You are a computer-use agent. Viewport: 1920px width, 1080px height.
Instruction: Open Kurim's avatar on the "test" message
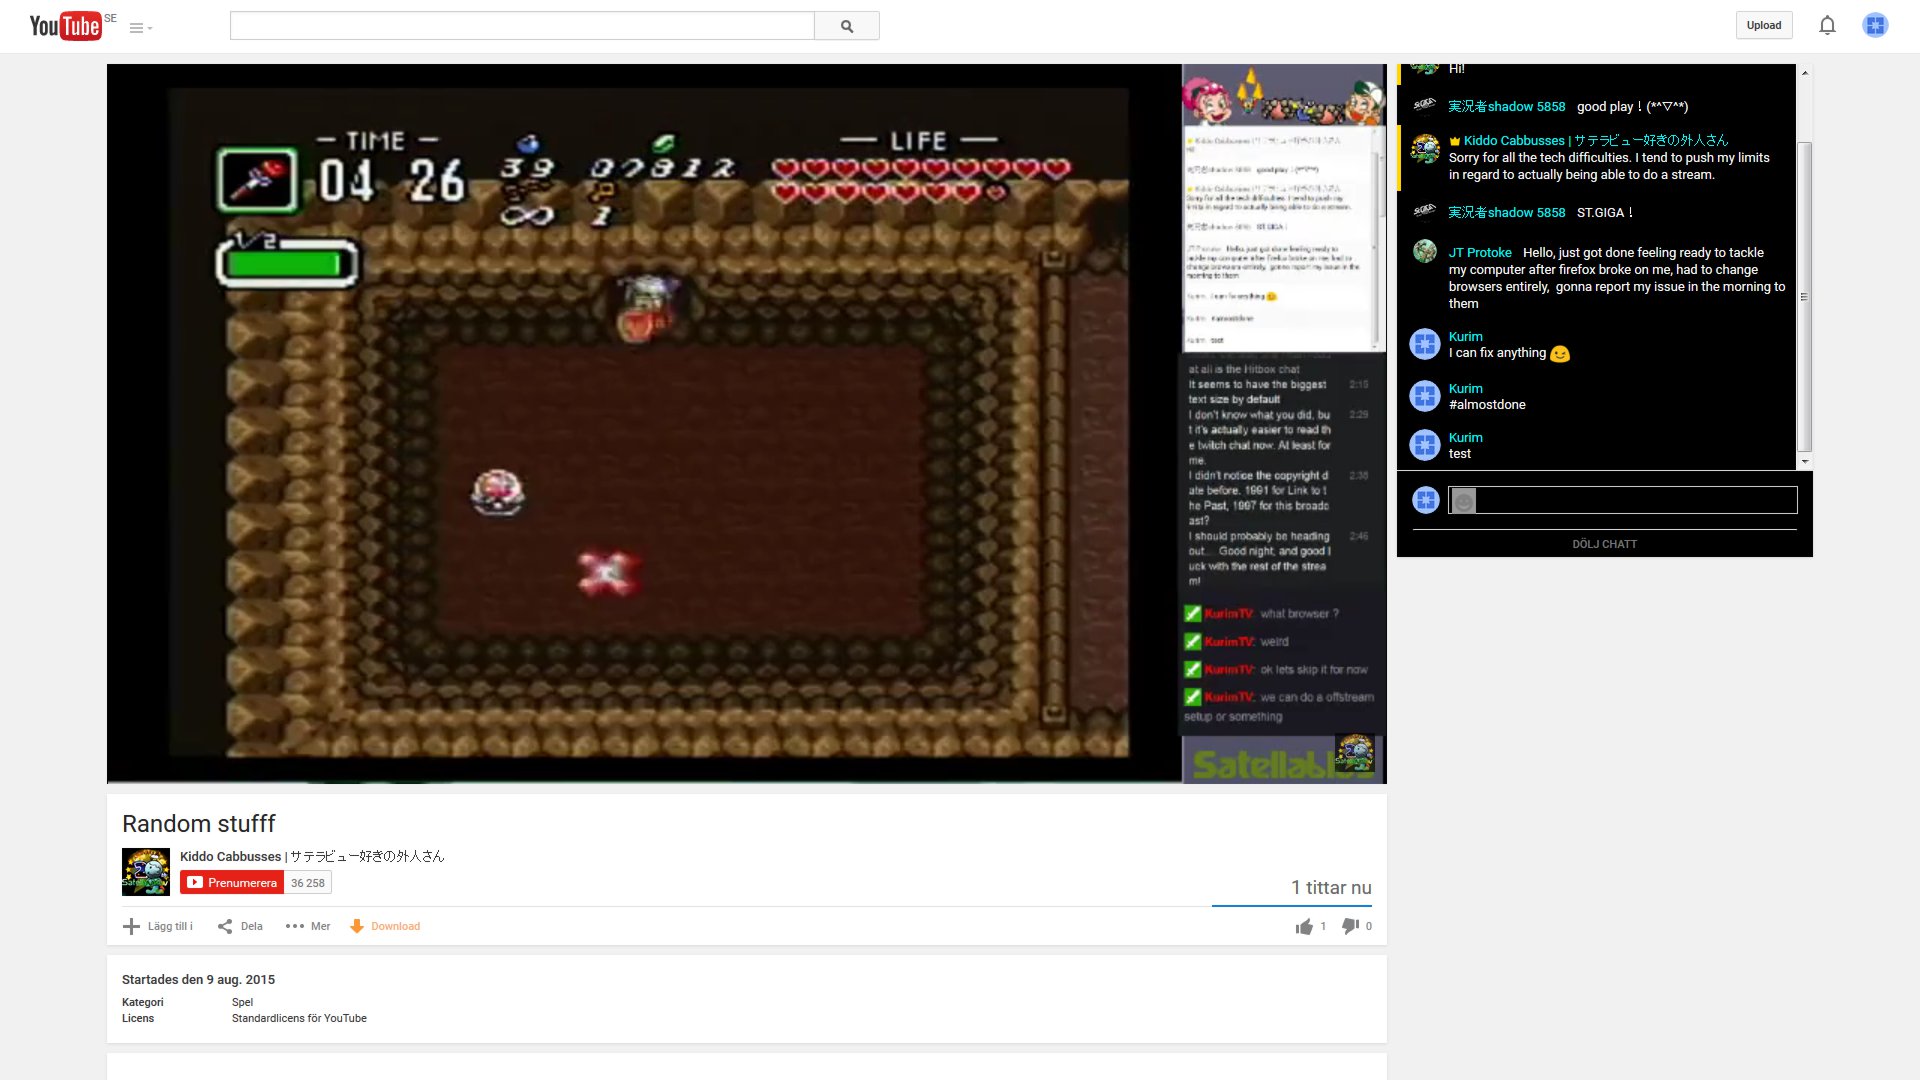coord(1424,445)
